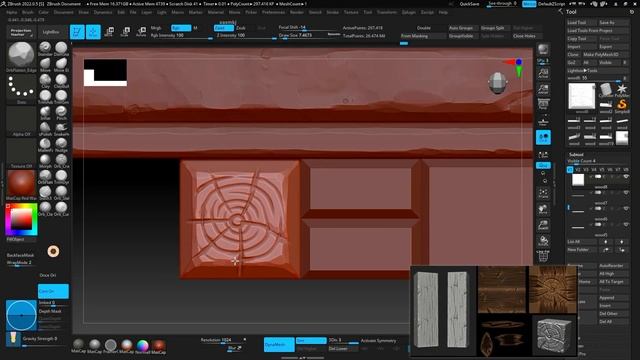
Task: Click the camera view head gizmo
Action: (498, 83)
